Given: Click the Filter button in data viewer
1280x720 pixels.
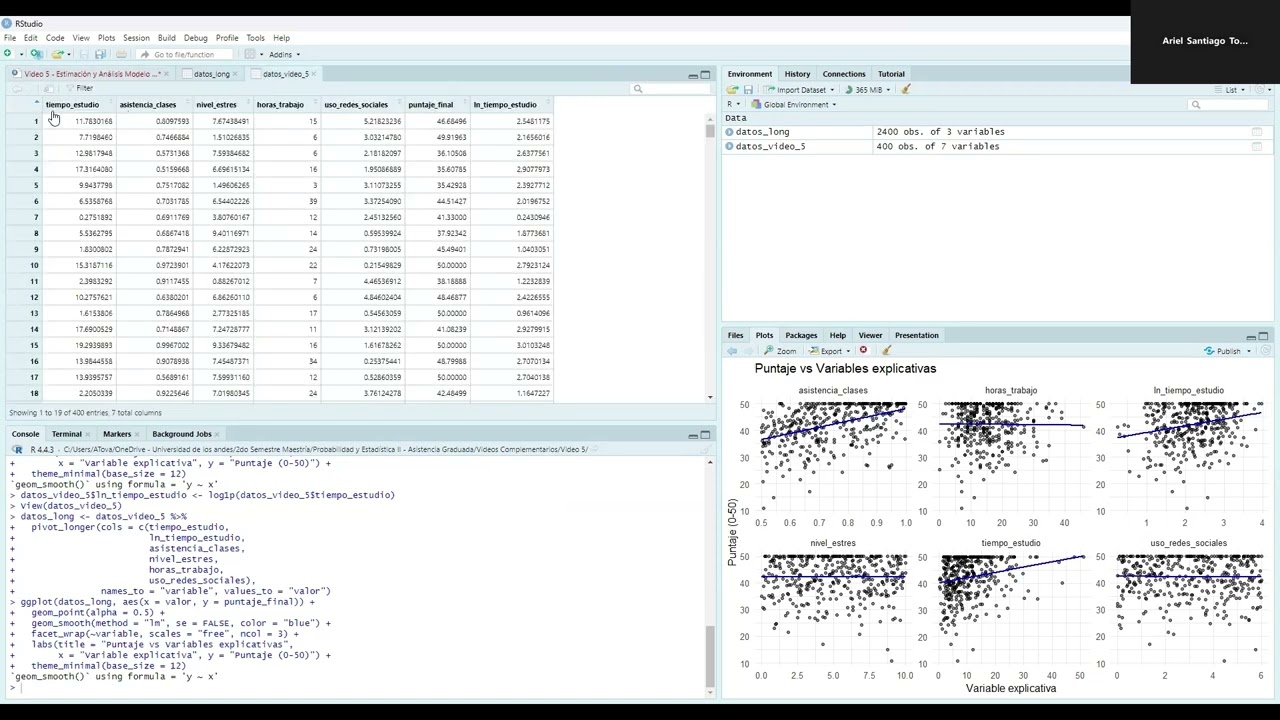Looking at the screenshot, I should [80, 88].
